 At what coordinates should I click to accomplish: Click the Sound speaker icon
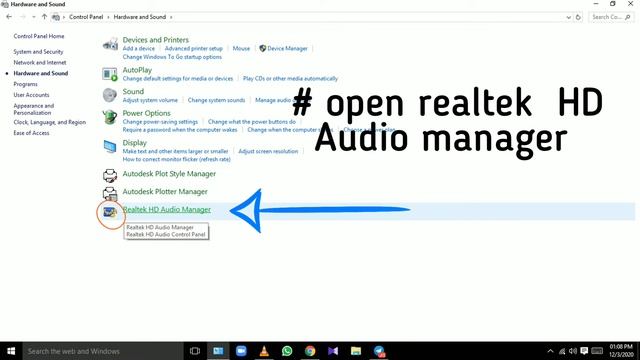tap(110, 95)
